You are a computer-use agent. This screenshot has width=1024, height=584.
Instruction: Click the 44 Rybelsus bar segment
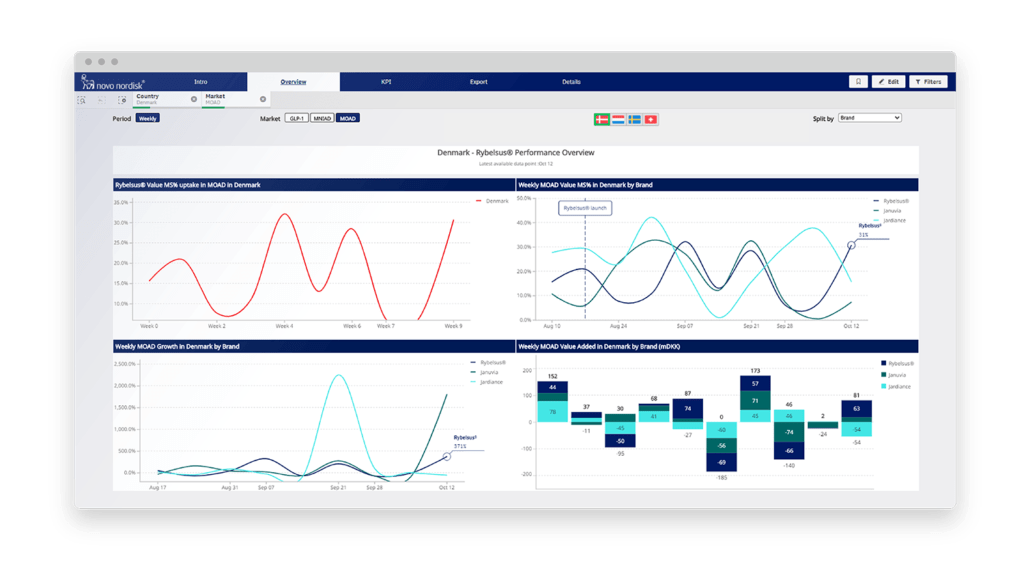[x=552, y=387]
